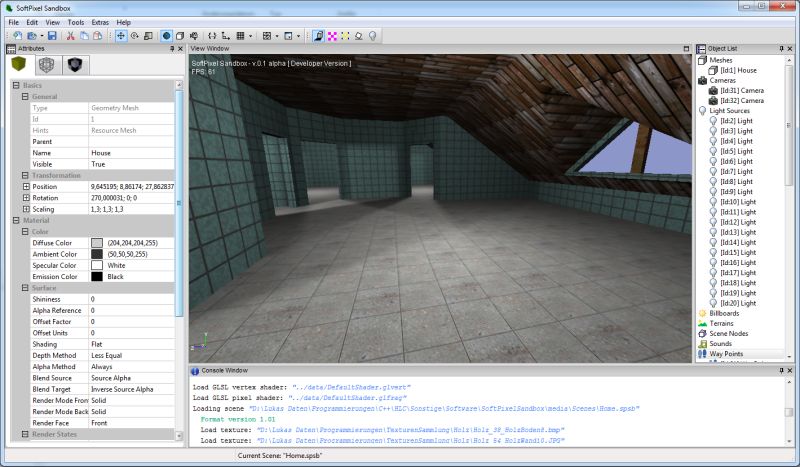
Task: Select the Scale transform tool
Action: tap(148, 36)
